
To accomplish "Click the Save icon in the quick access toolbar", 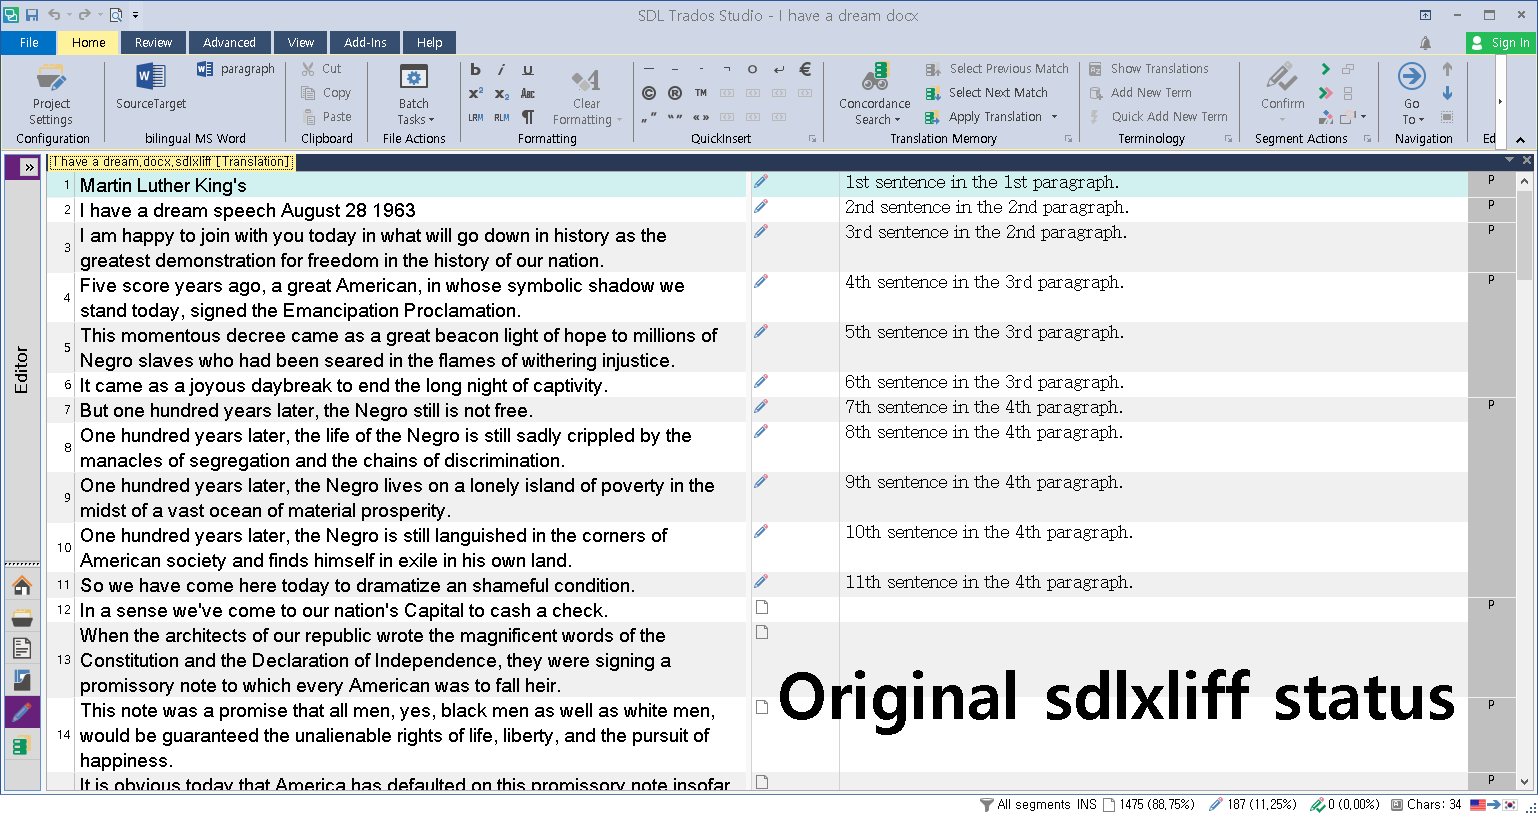I will 32,15.
